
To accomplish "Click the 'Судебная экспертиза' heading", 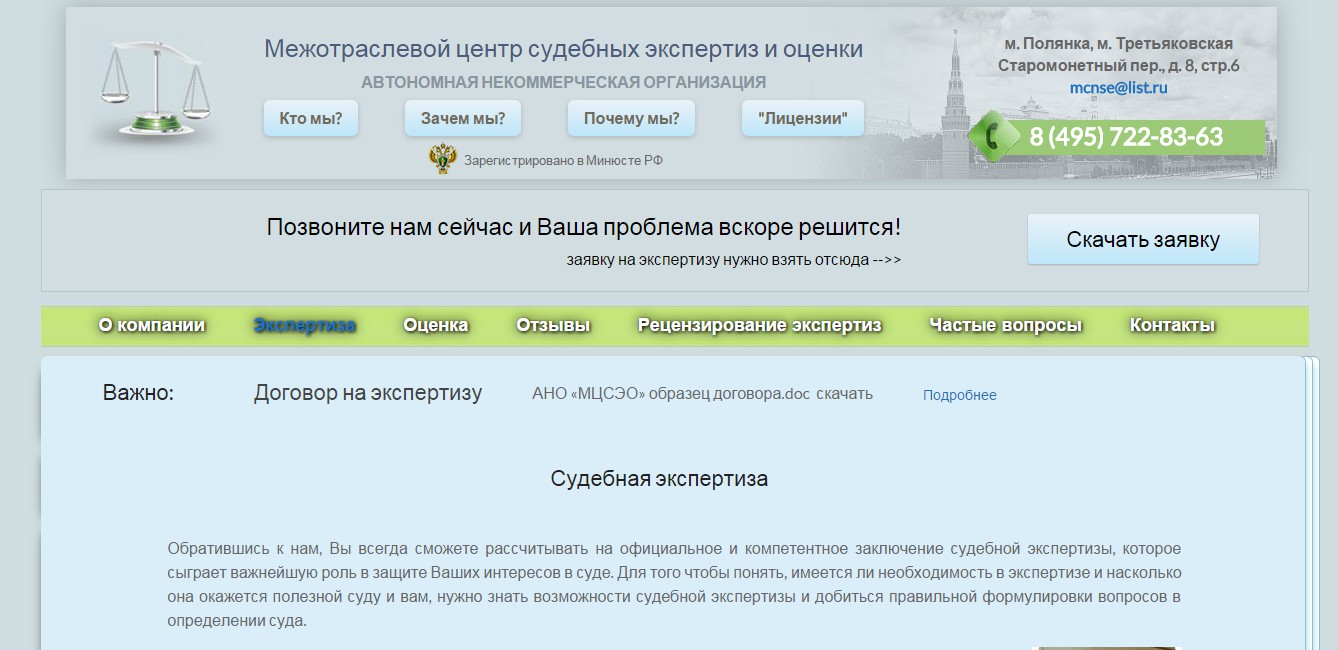I will 659,479.
